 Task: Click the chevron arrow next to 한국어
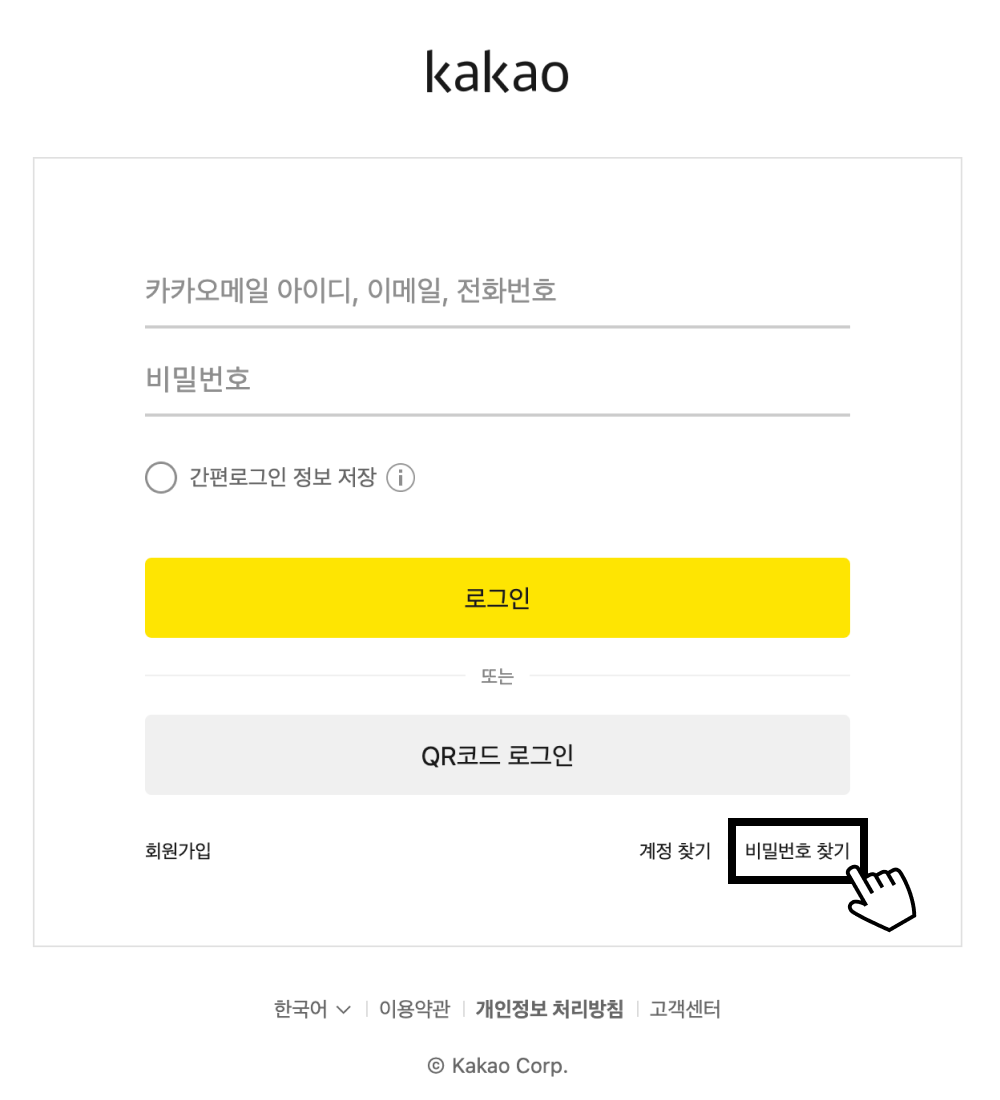pyautogui.click(x=344, y=1010)
